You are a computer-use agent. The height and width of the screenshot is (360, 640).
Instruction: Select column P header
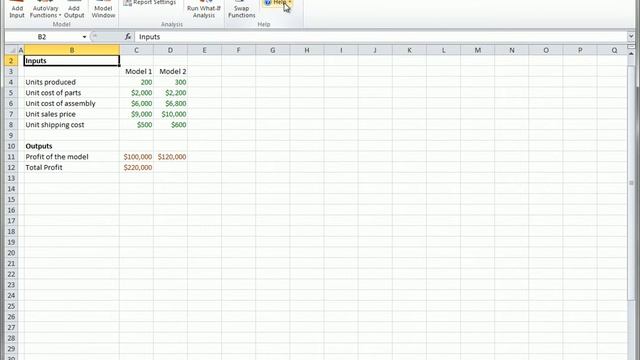(x=580, y=50)
